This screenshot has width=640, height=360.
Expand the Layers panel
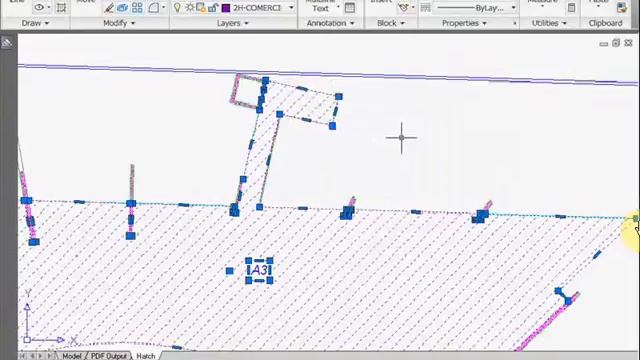pos(232,23)
